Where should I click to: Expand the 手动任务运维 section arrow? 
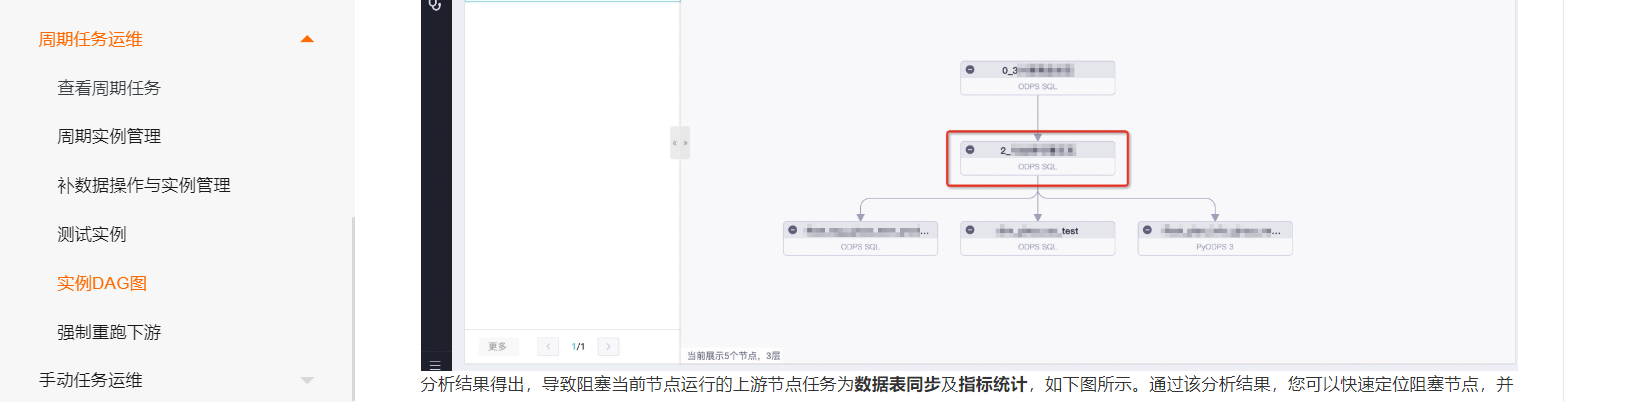[x=307, y=380]
